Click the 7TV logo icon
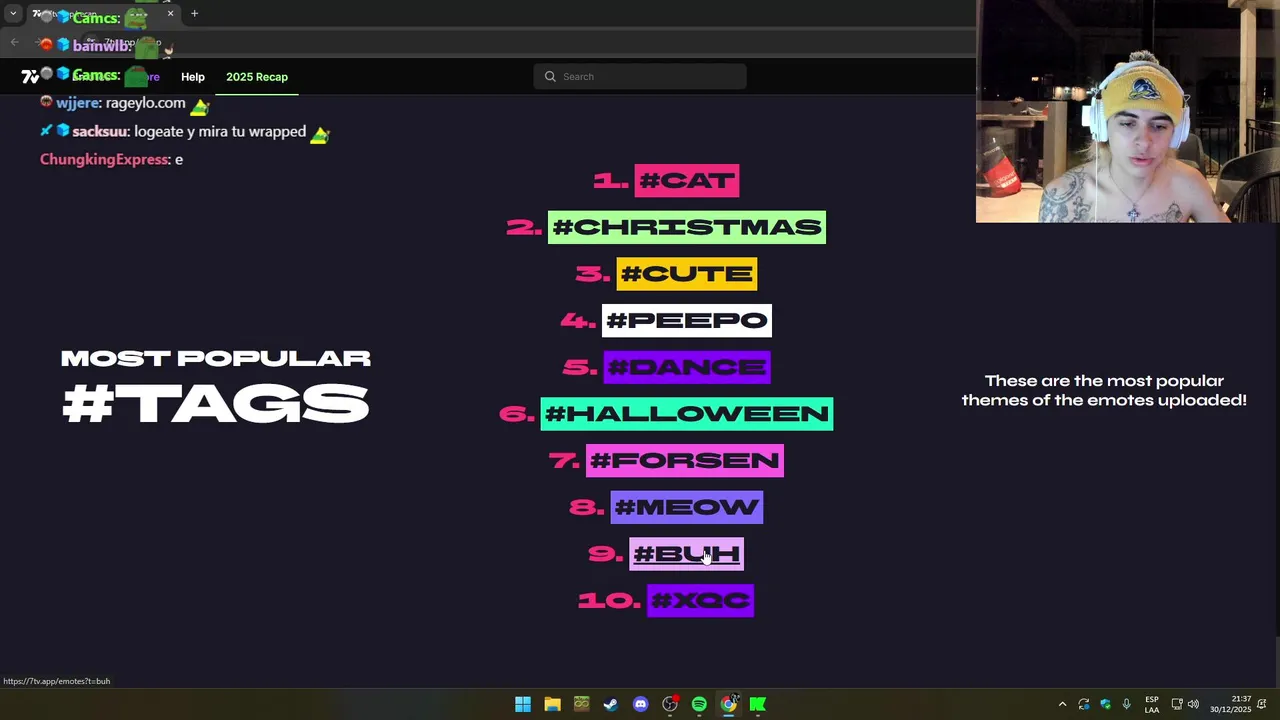Image resolution: width=1280 pixels, height=720 pixels. 30,77
